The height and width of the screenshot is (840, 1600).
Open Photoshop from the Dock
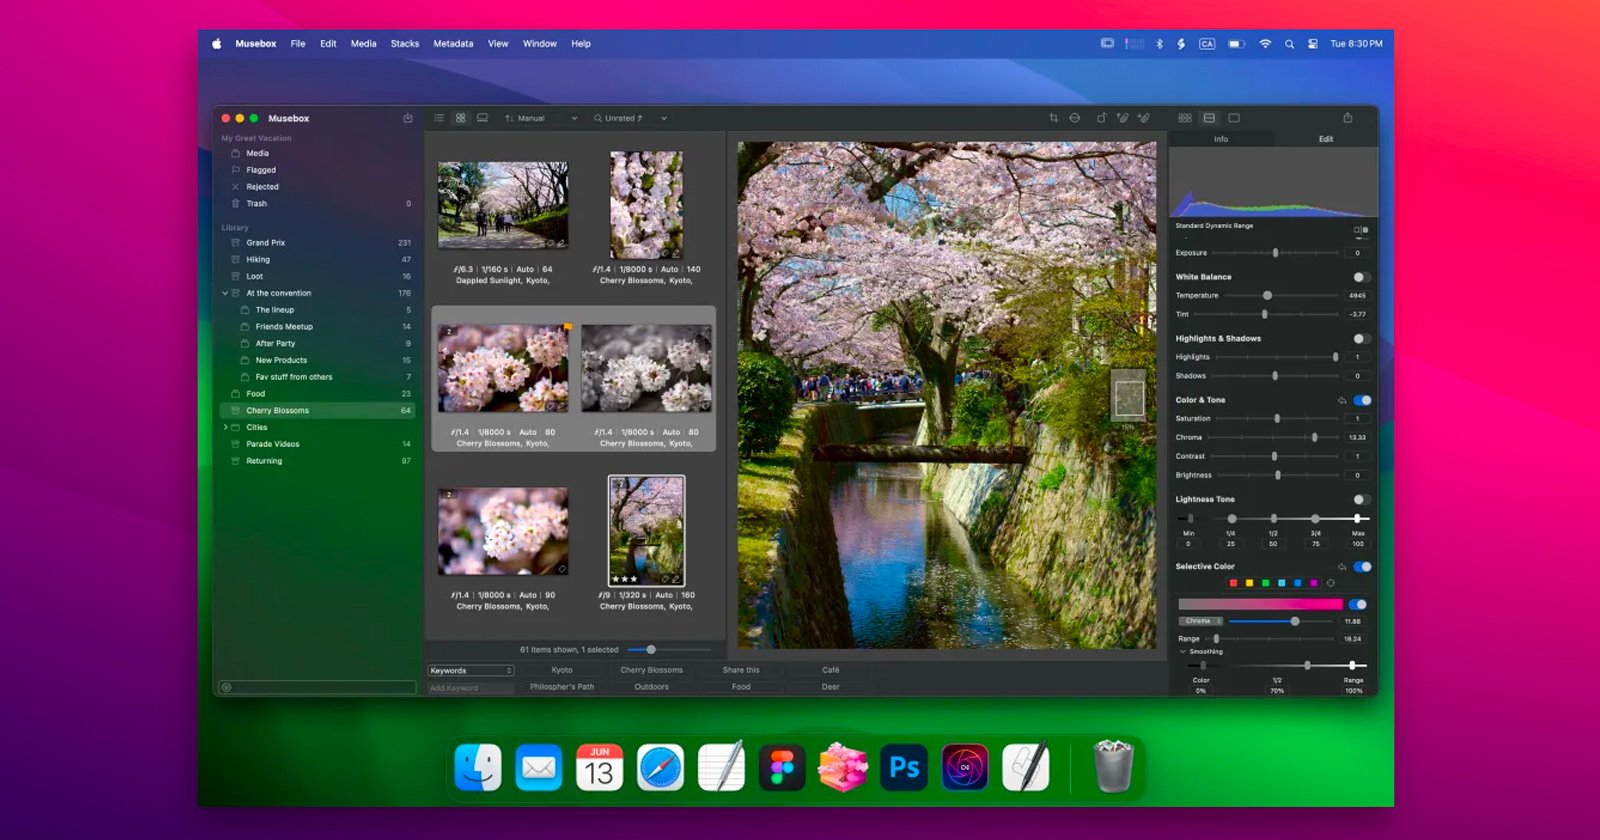[904, 768]
